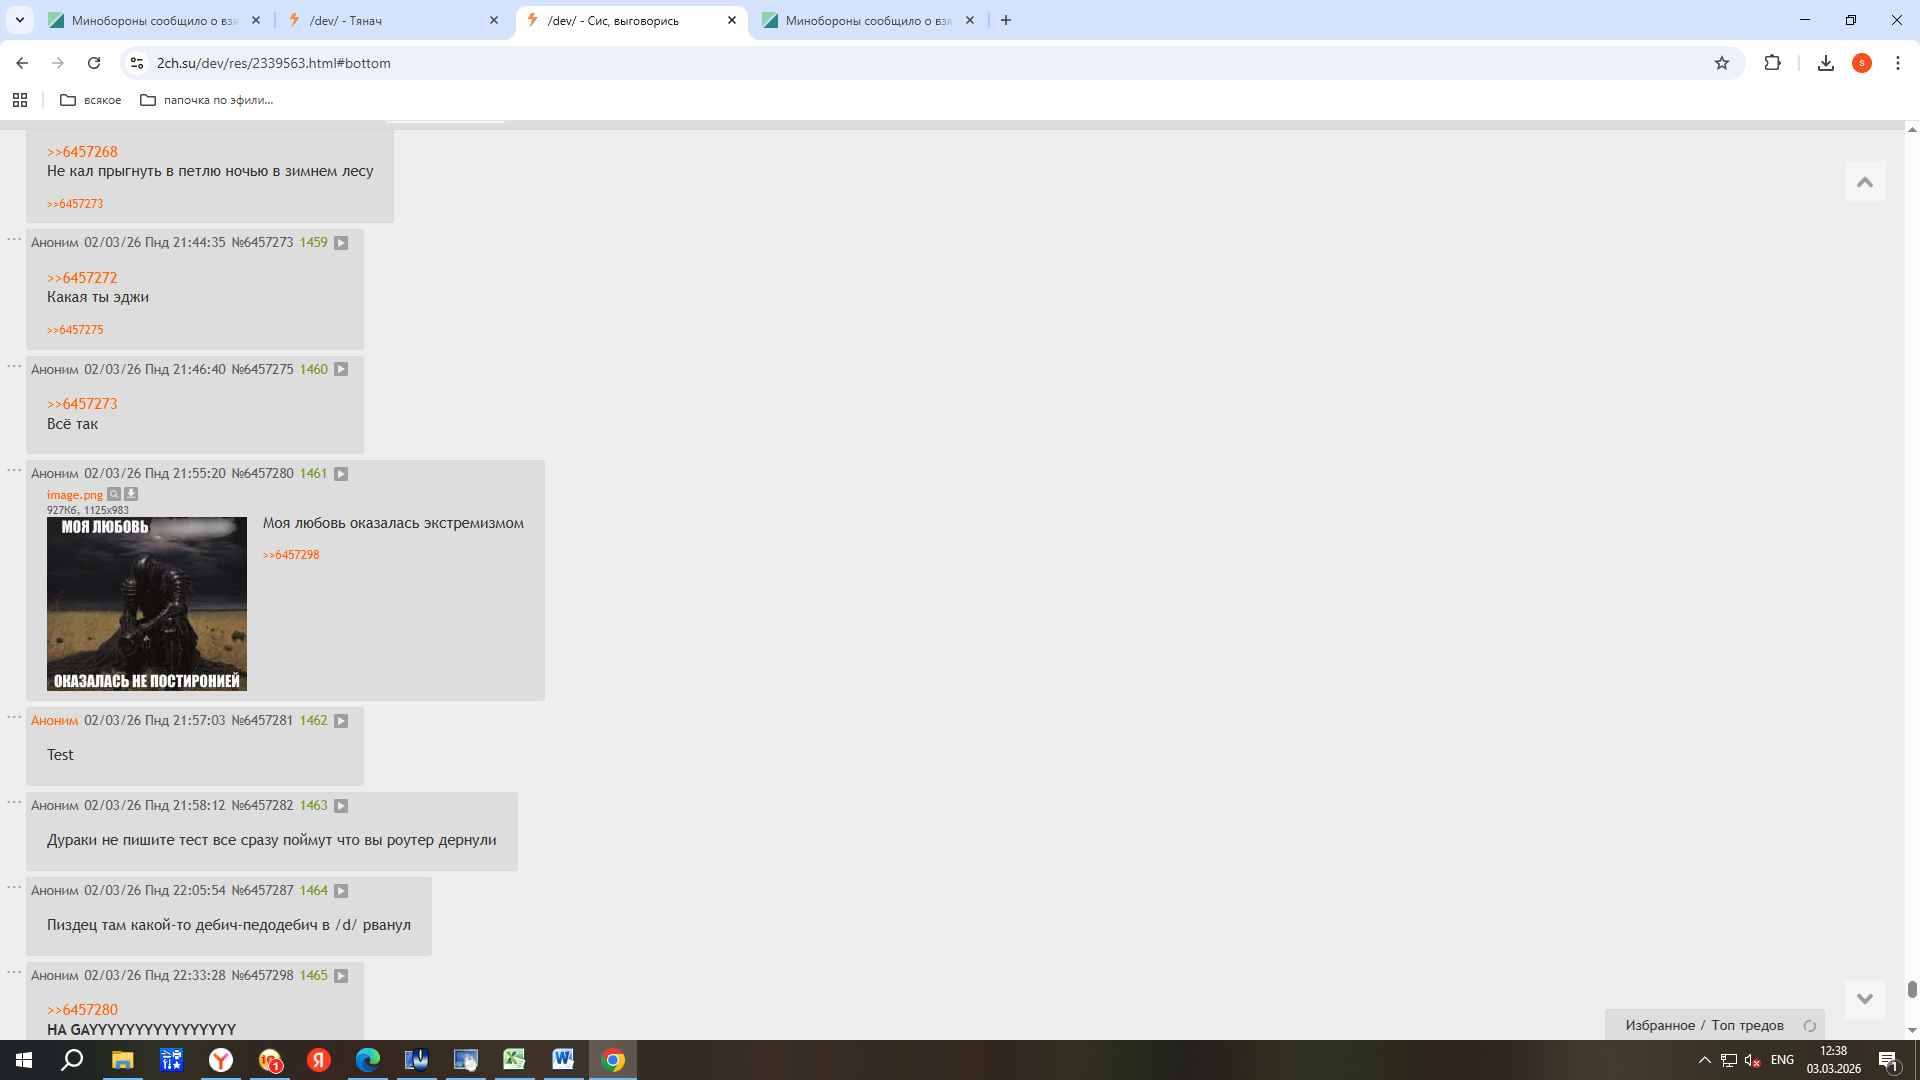Screen dimensions: 1920x1080
Task: Open the Chrome downloads icon
Action: [x=1825, y=63]
